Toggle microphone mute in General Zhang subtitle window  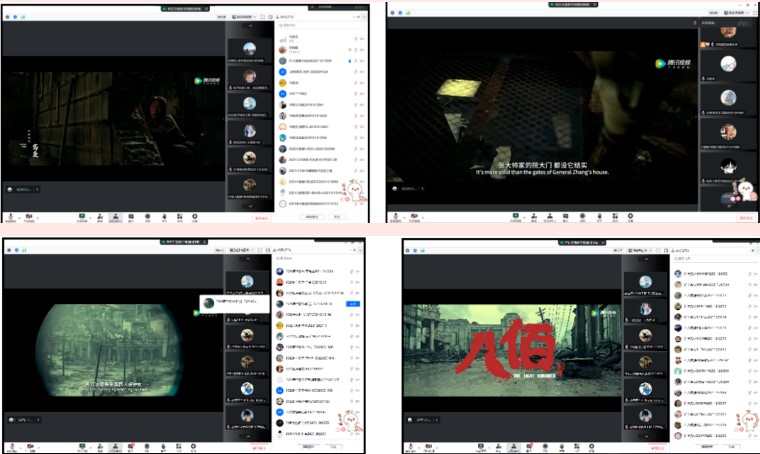pyautogui.click(x=396, y=217)
